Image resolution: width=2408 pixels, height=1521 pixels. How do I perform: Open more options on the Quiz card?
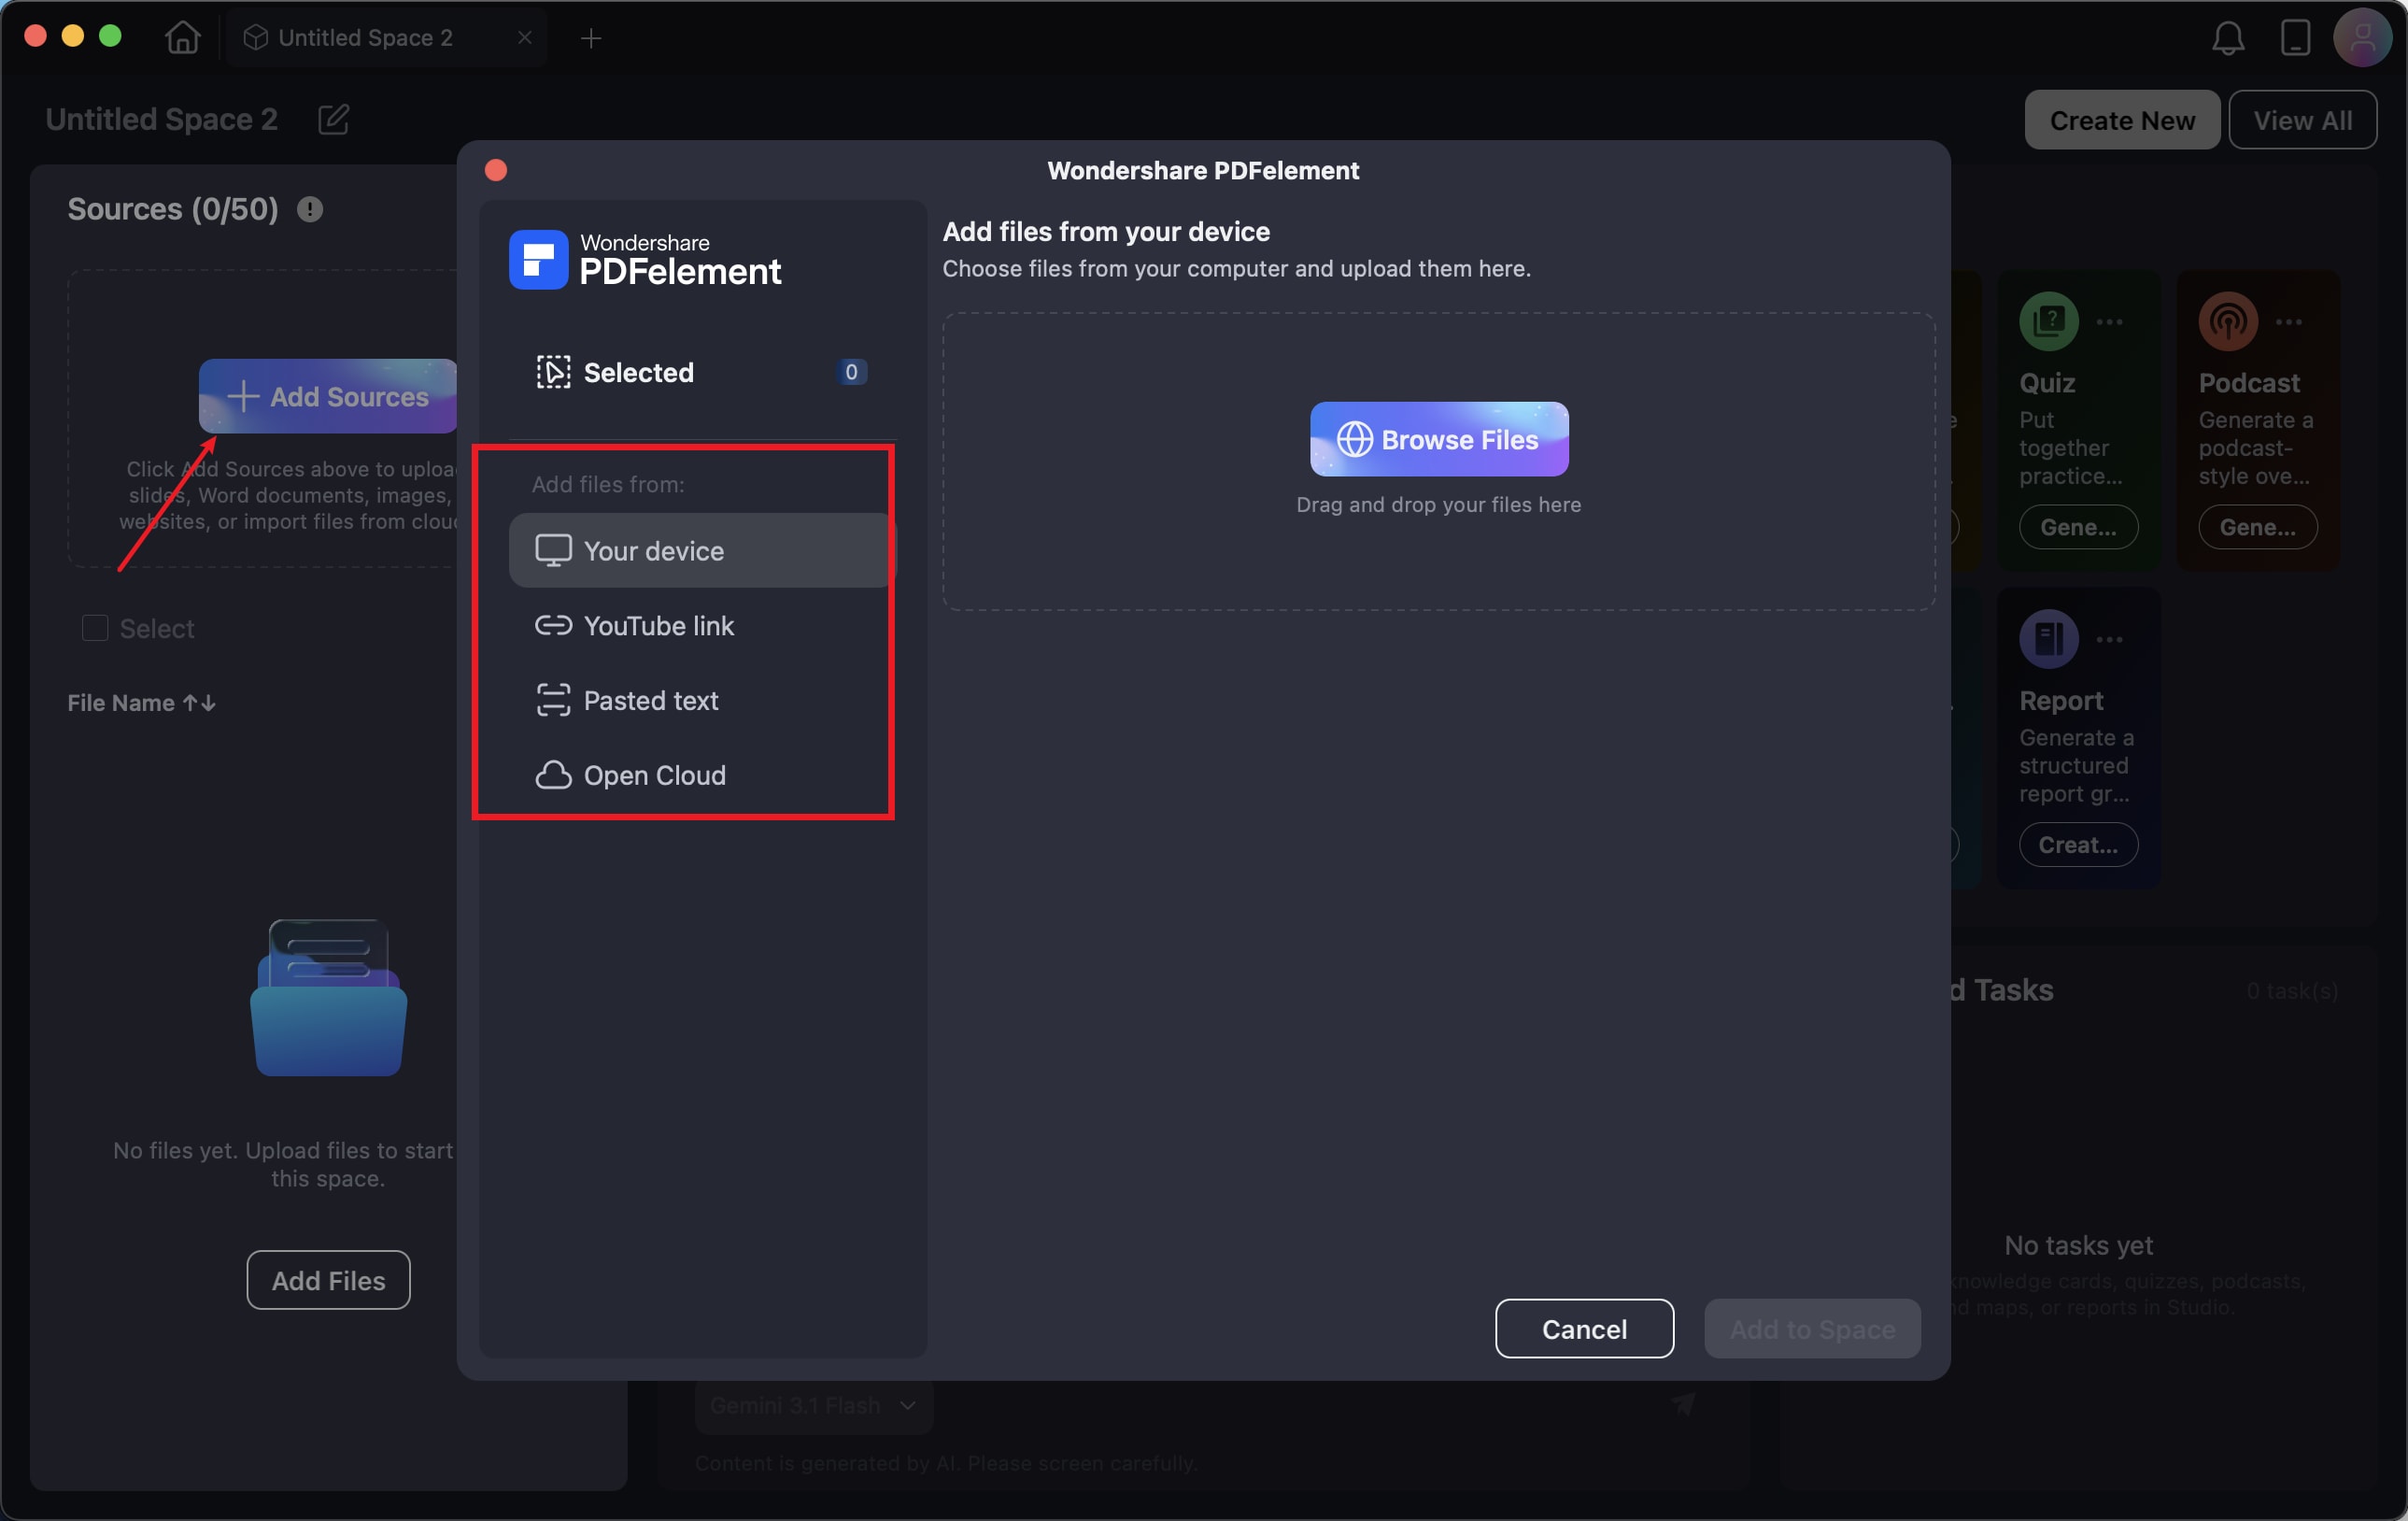pyautogui.click(x=2110, y=322)
